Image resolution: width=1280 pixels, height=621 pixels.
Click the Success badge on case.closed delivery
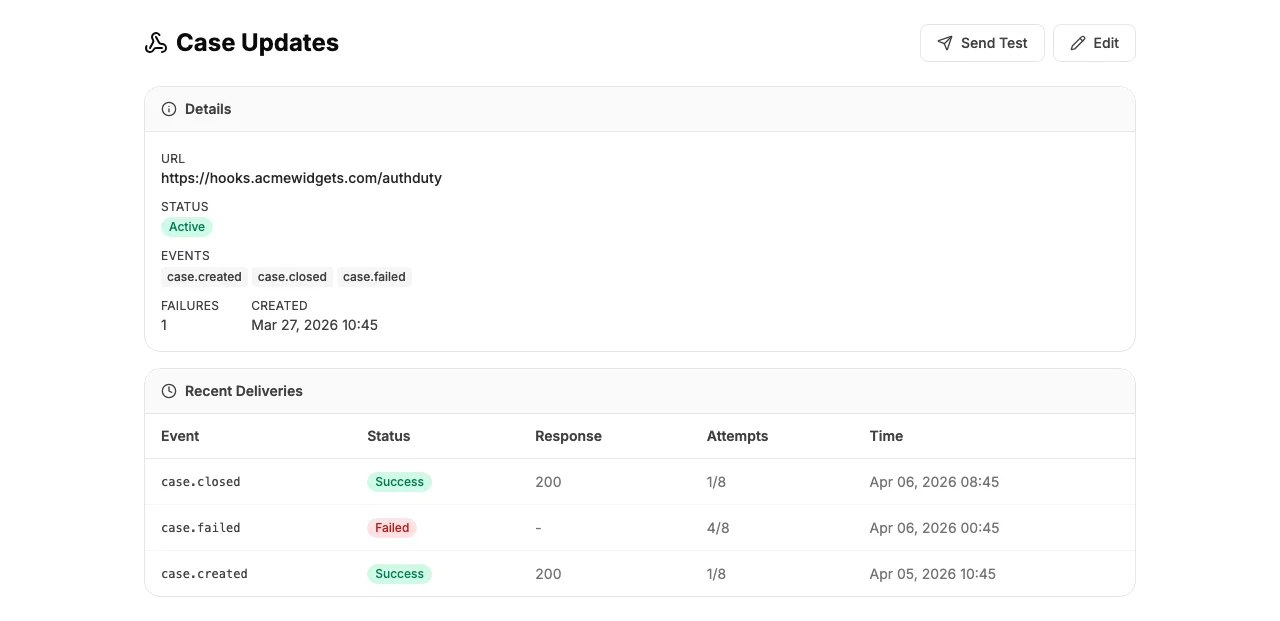399,481
